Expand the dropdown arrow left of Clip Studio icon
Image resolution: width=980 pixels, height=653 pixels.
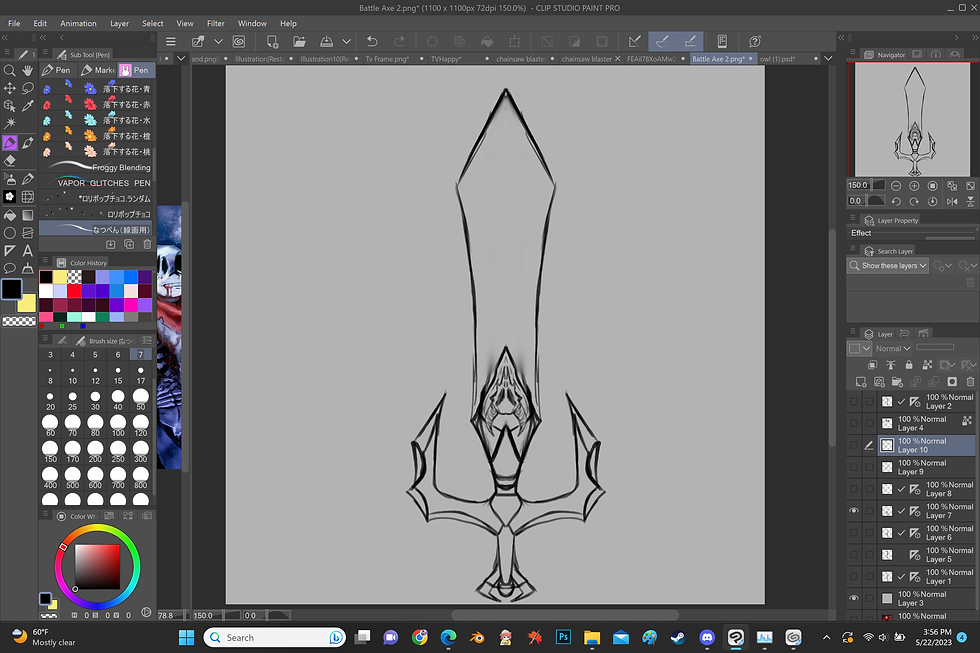click(218, 41)
